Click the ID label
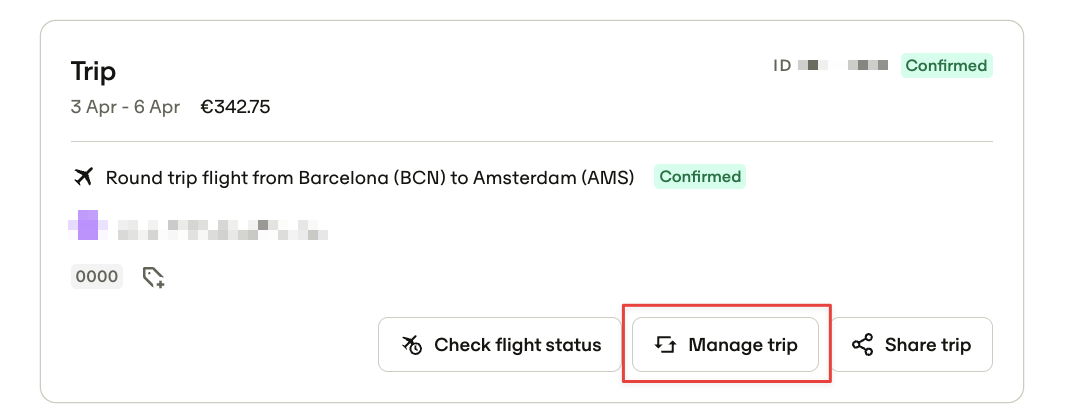The height and width of the screenshot is (419, 1070). pyautogui.click(x=782, y=66)
